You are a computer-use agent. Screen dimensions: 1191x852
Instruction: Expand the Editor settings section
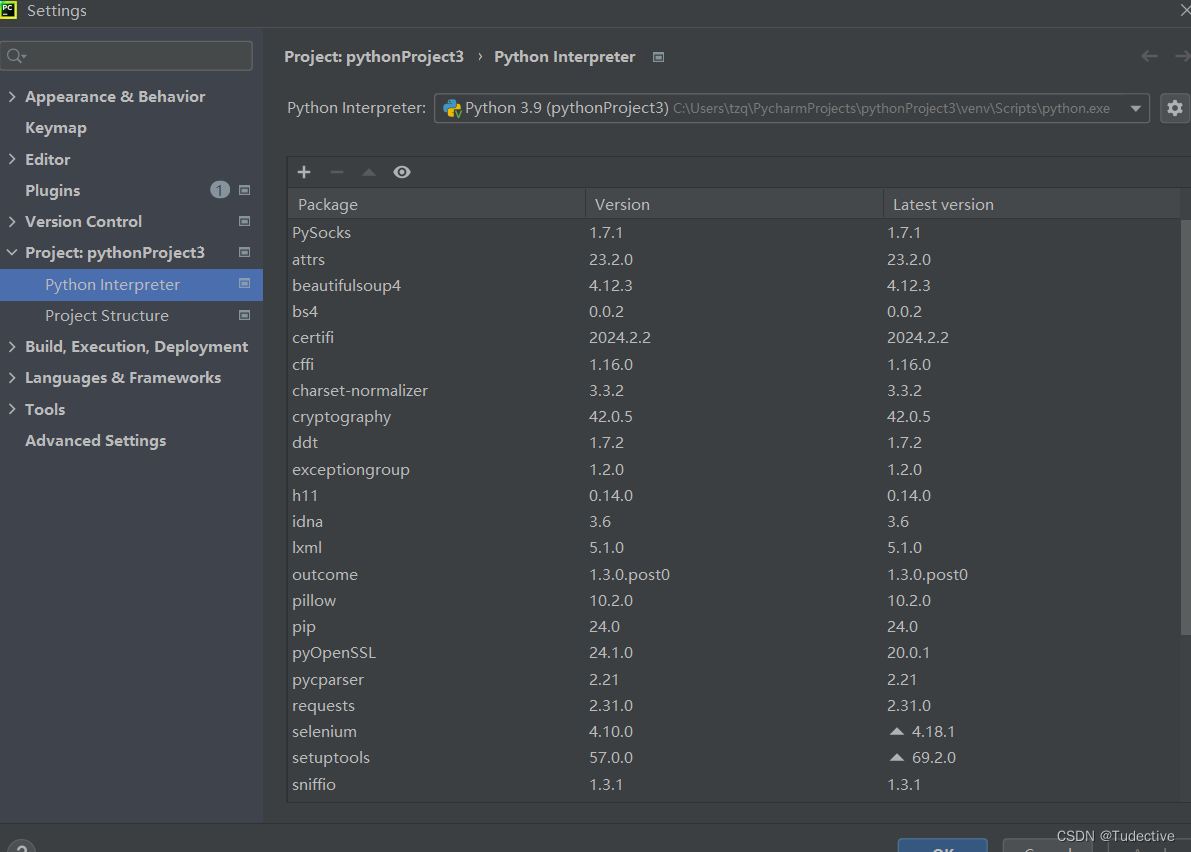11,159
